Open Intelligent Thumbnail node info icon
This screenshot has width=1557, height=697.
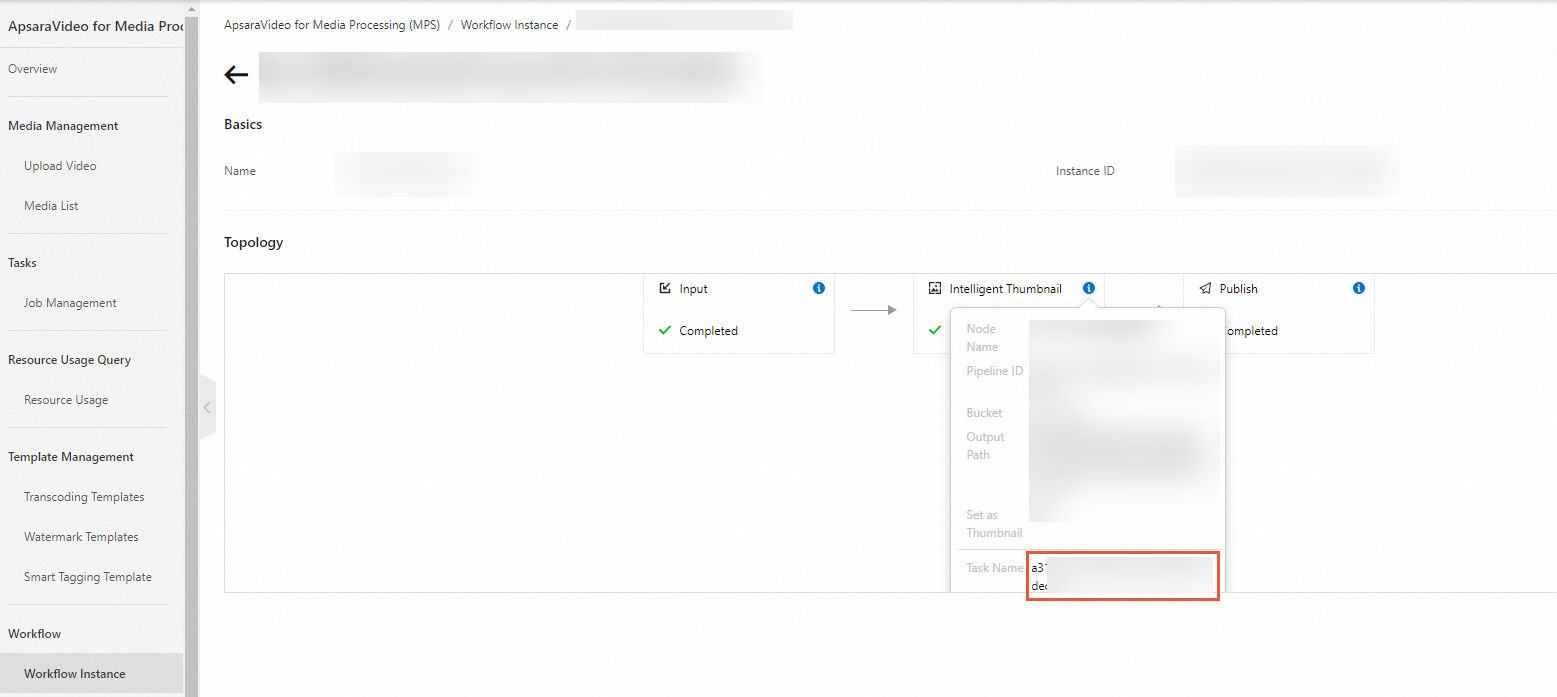pos(1089,288)
